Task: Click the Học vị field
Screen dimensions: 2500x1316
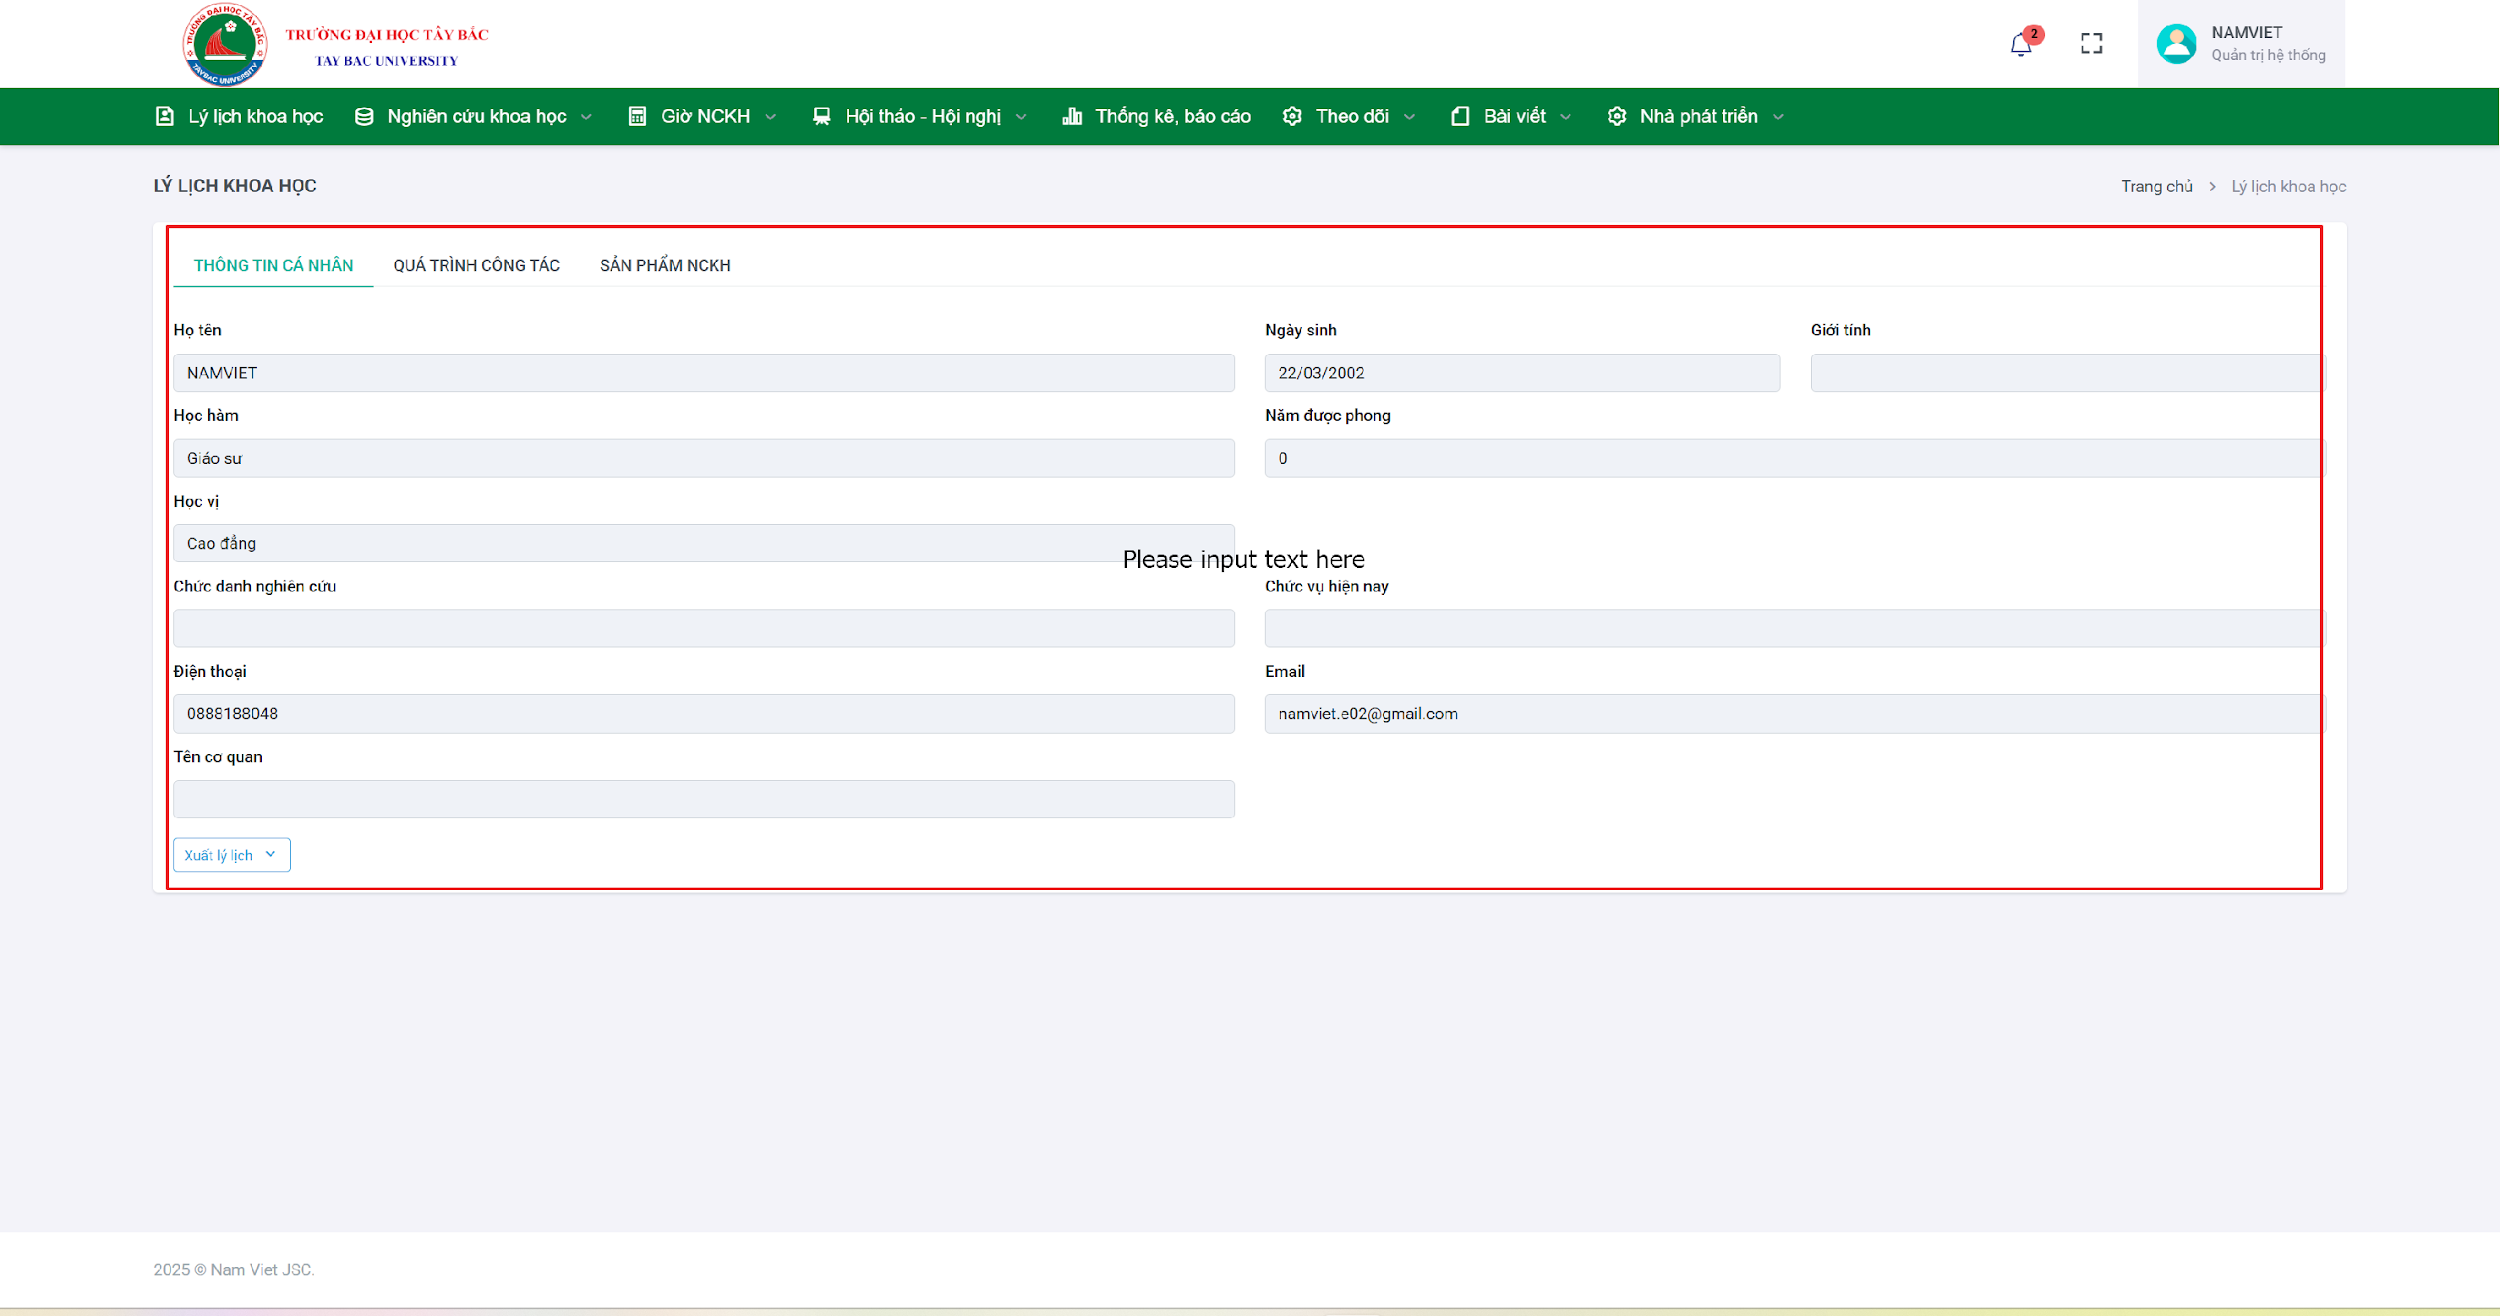Action: (x=704, y=543)
